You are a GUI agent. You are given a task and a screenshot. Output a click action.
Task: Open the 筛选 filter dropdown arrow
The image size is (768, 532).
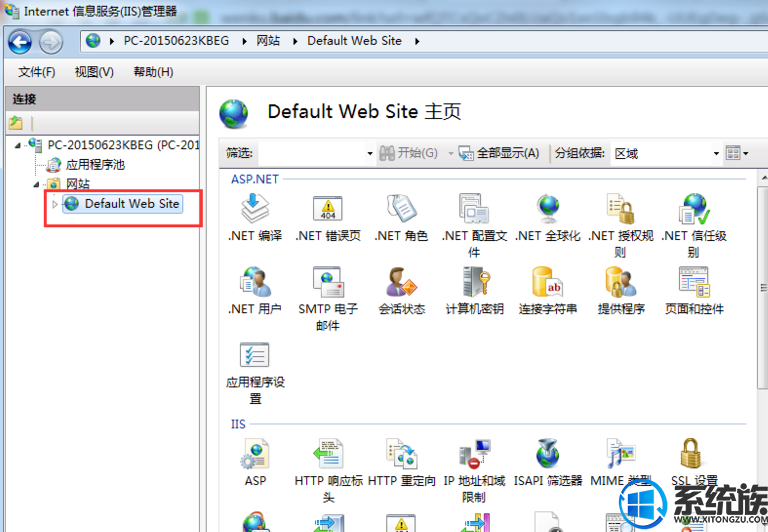pyautogui.click(x=370, y=153)
